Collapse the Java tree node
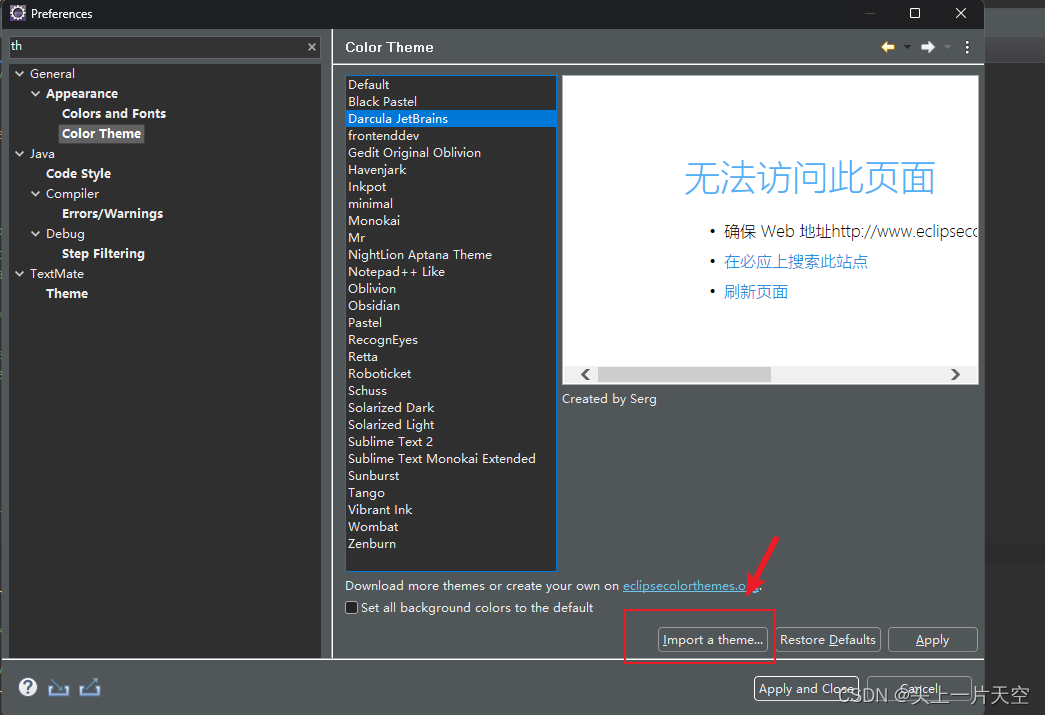Screen dimensions: 1045x715 19,154
